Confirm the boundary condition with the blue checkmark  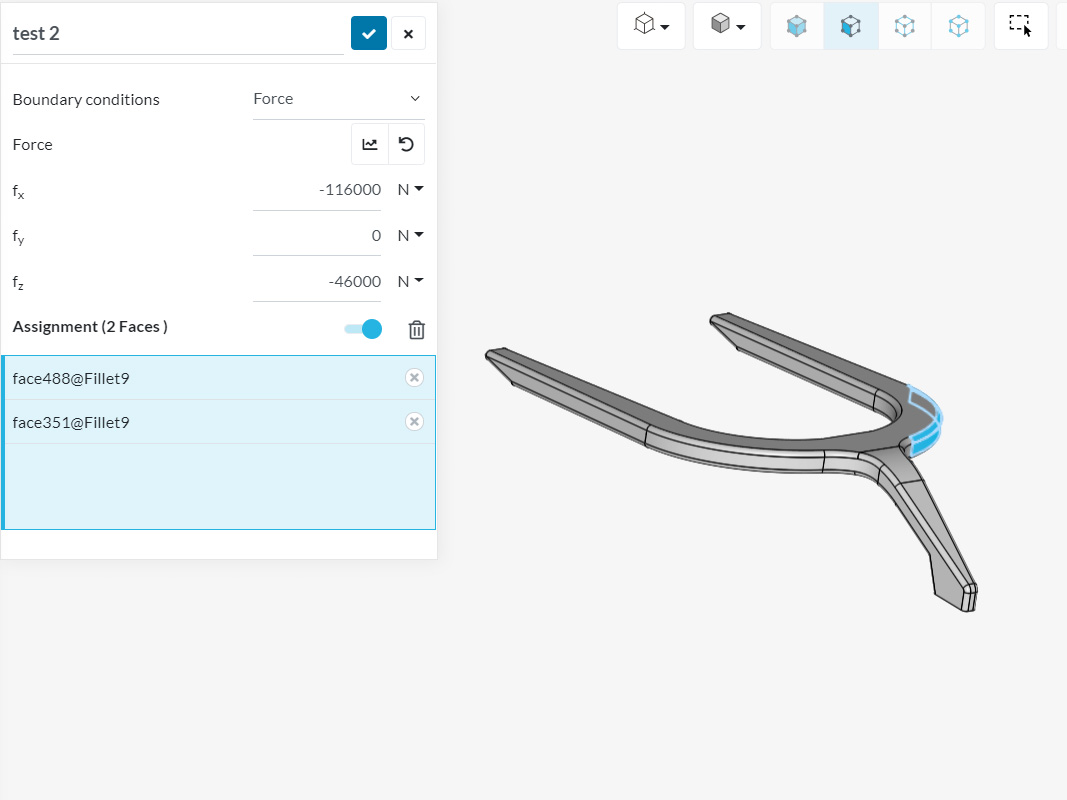(369, 33)
